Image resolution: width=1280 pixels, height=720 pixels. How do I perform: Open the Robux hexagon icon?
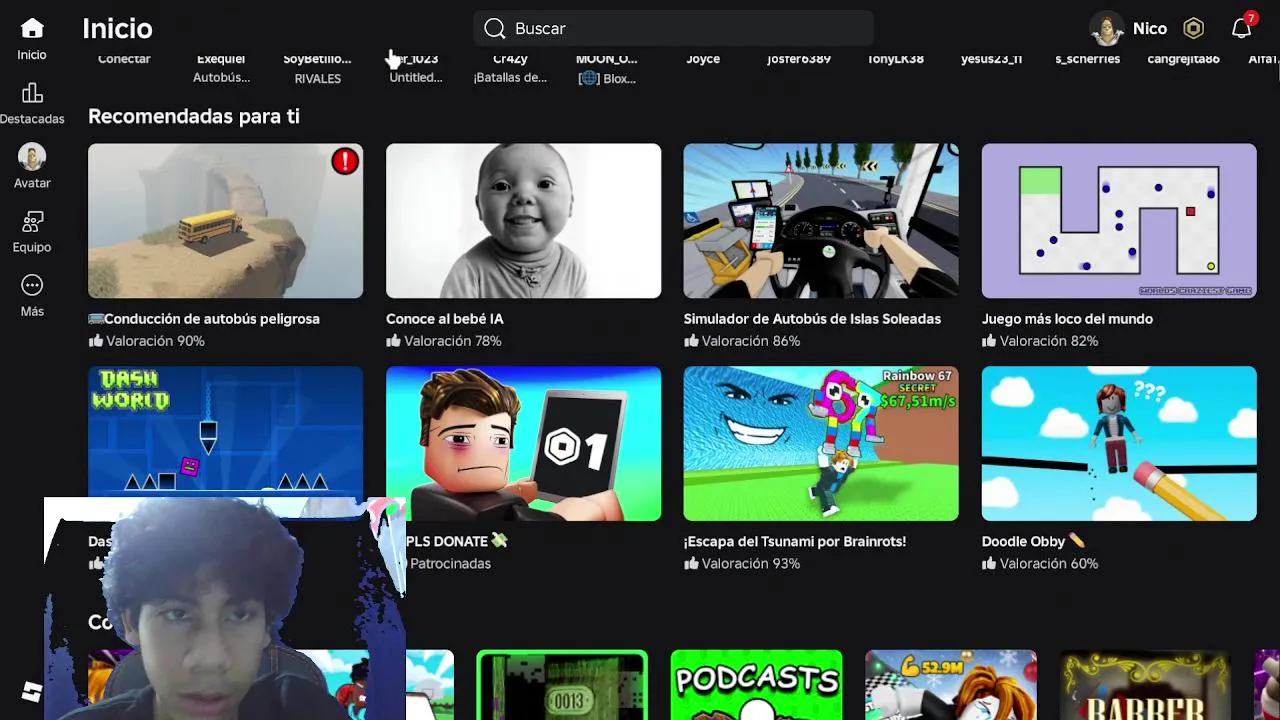(1193, 29)
